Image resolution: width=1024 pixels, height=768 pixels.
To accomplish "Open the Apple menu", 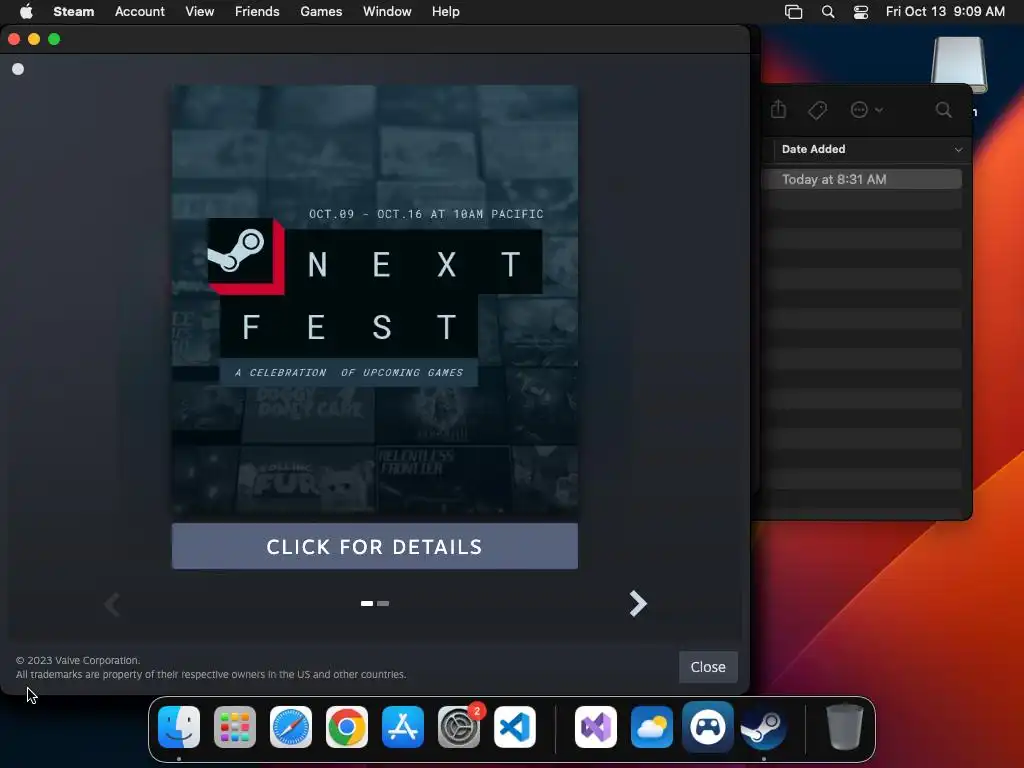I will (26, 11).
